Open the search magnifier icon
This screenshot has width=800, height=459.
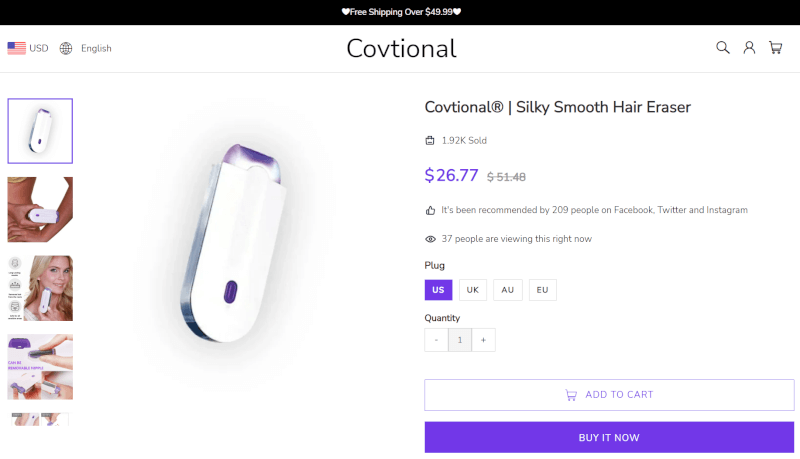(723, 48)
